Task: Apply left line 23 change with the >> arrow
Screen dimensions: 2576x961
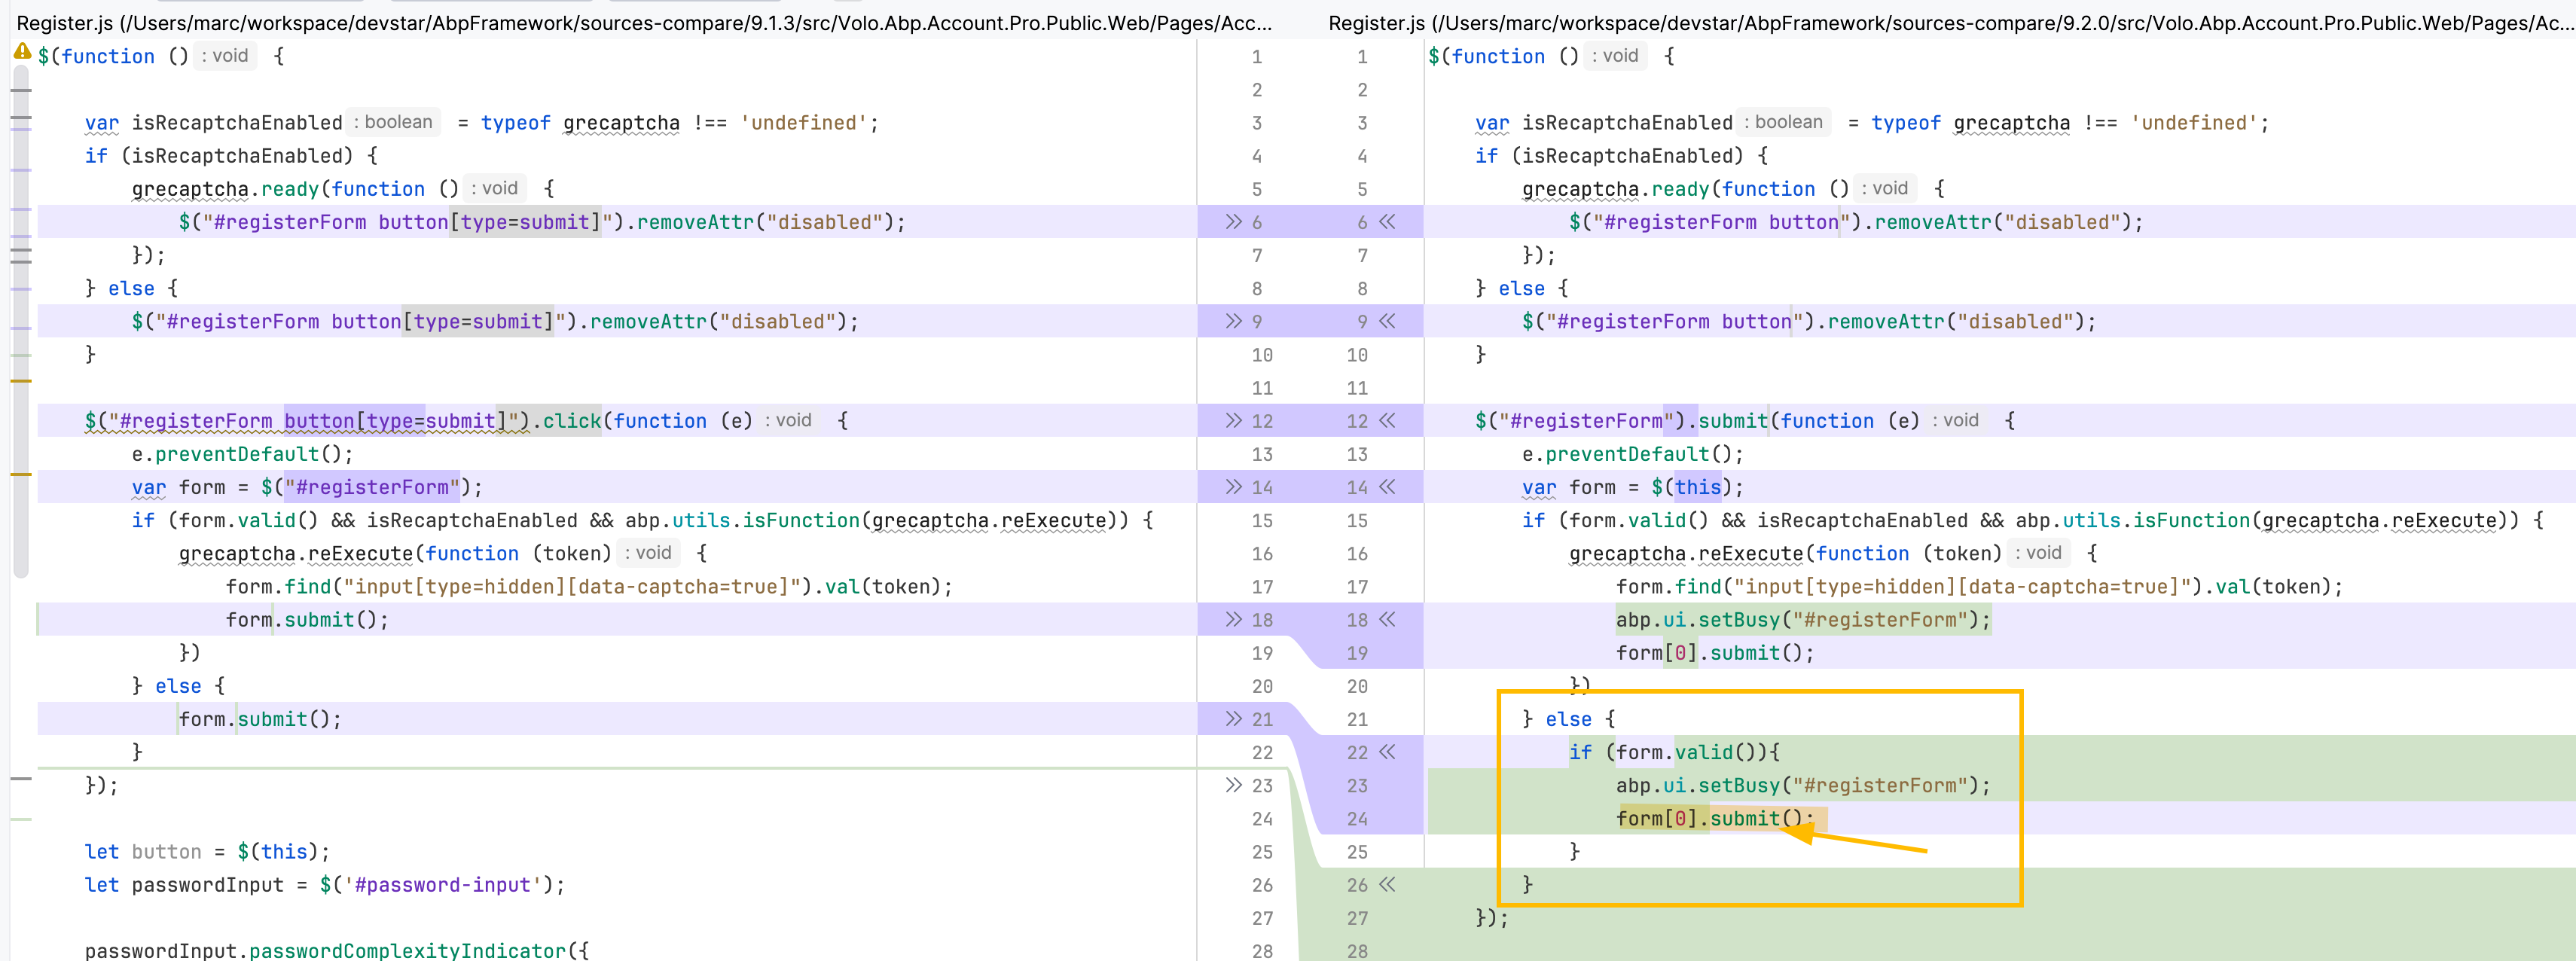Action: tap(1233, 785)
